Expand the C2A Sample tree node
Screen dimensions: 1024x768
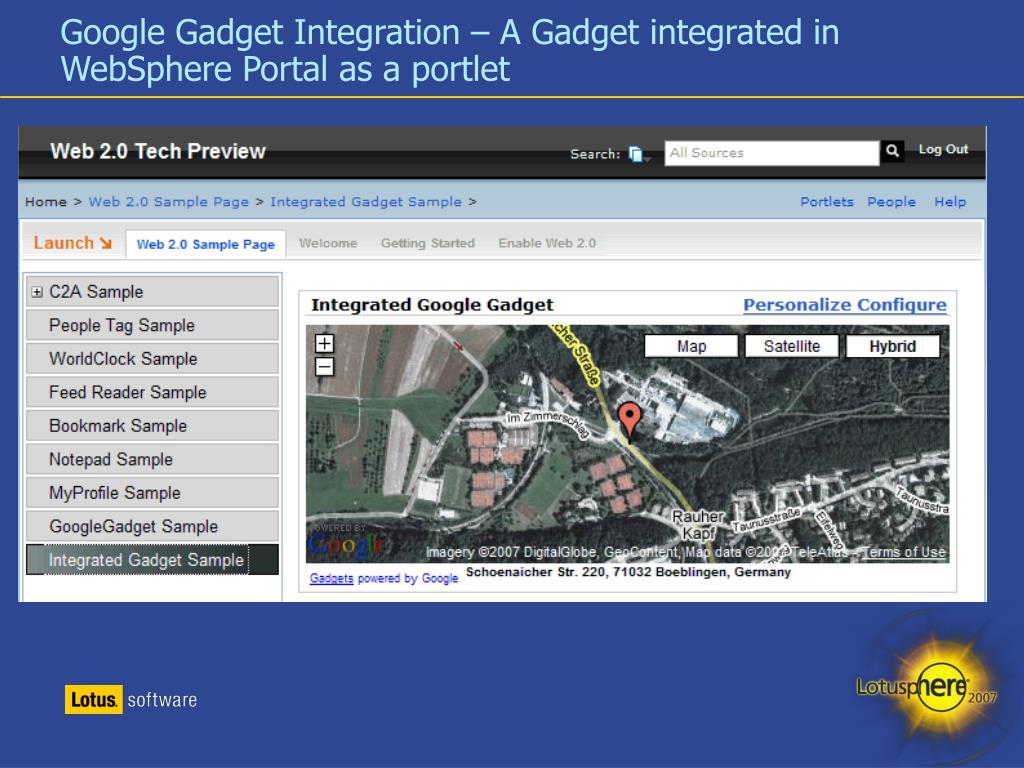(x=37, y=292)
